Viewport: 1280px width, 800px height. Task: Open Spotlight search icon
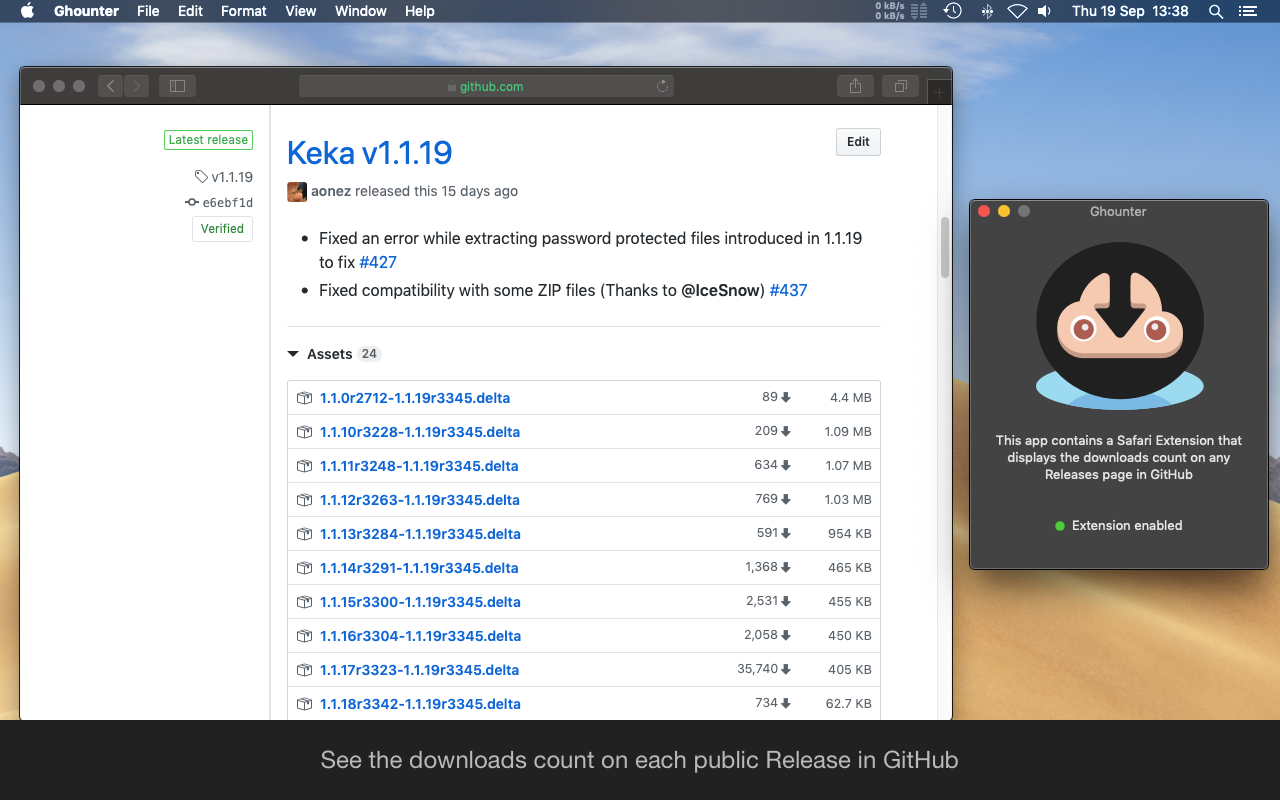(x=1216, y=11)
